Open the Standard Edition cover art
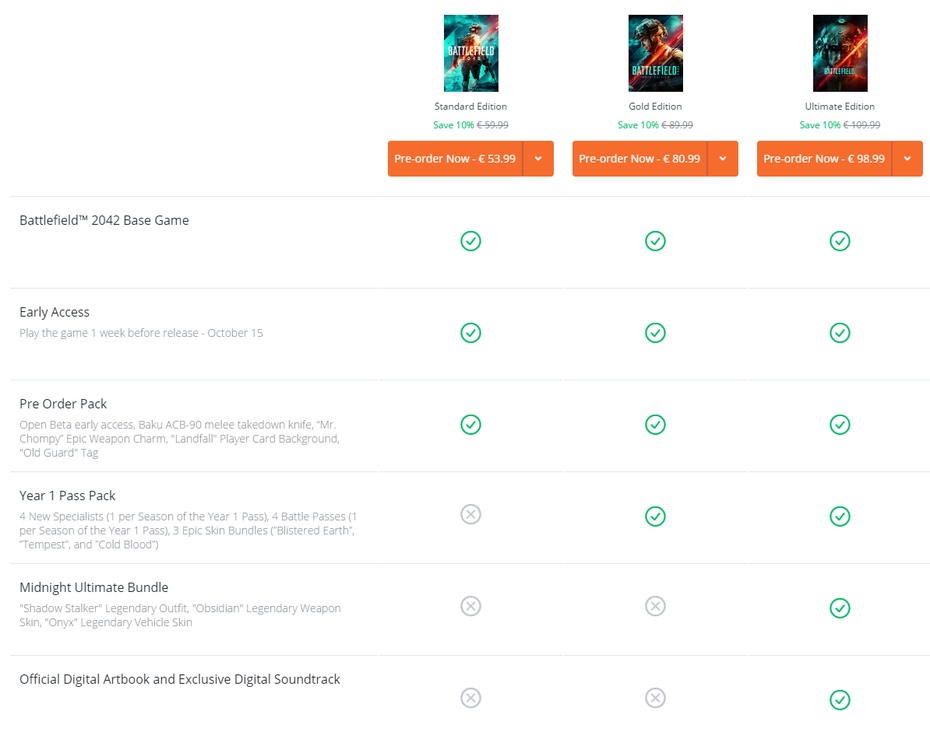Image resolution: width=930 pixels, height=739 pixels. [470, 54]
